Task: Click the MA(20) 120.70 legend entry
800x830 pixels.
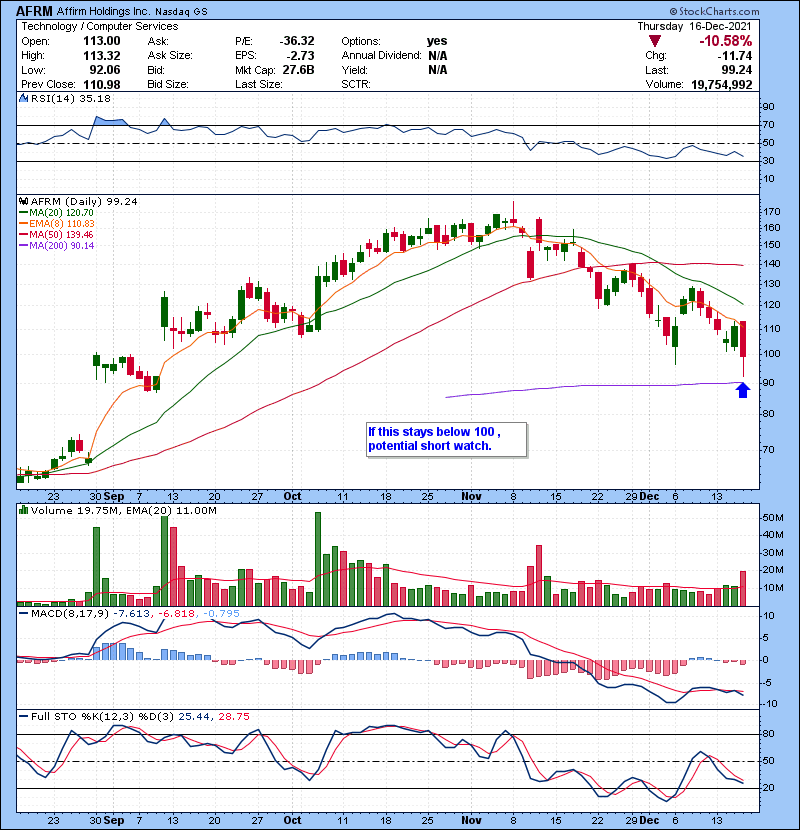Action: [x=56, y=212]
